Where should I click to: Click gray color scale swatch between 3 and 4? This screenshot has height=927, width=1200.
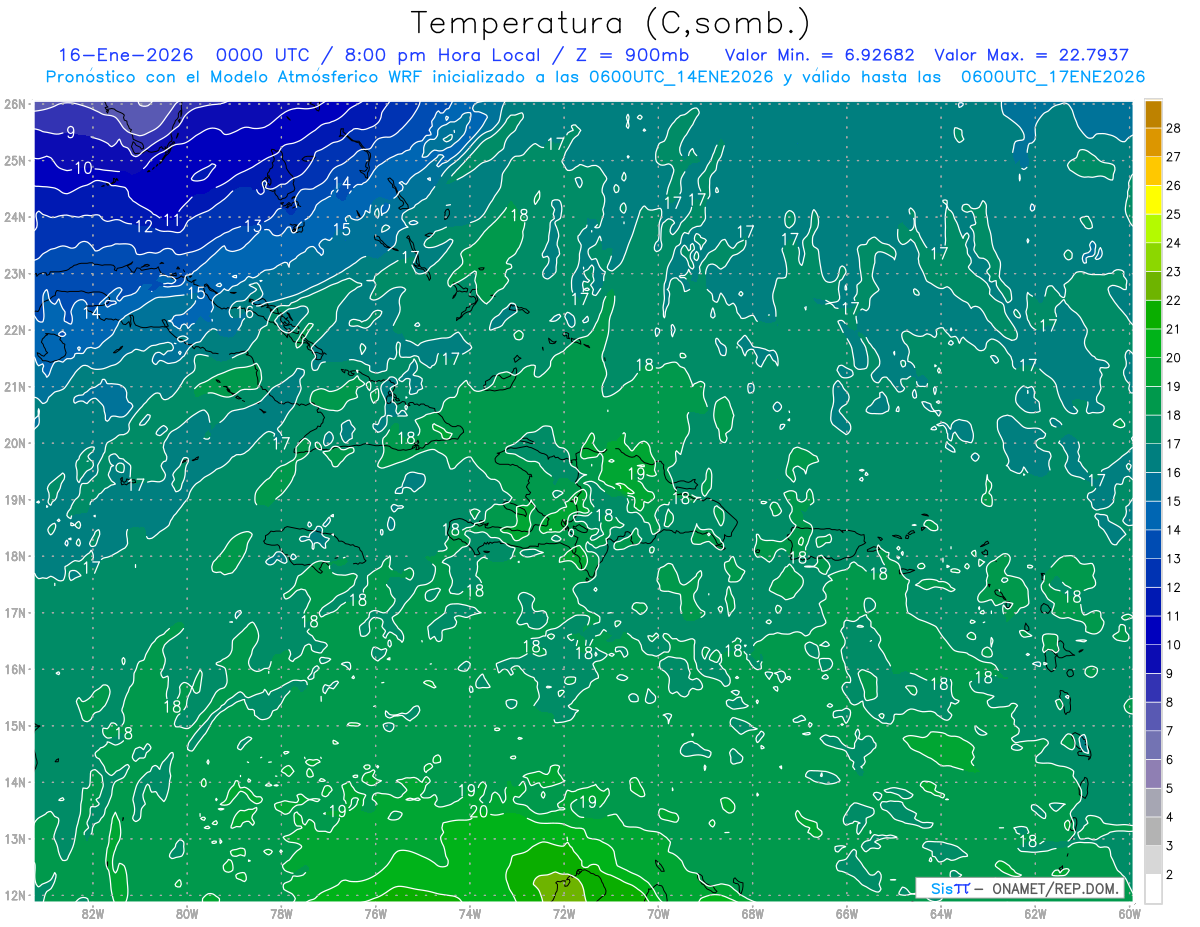tap(1153, 831)
